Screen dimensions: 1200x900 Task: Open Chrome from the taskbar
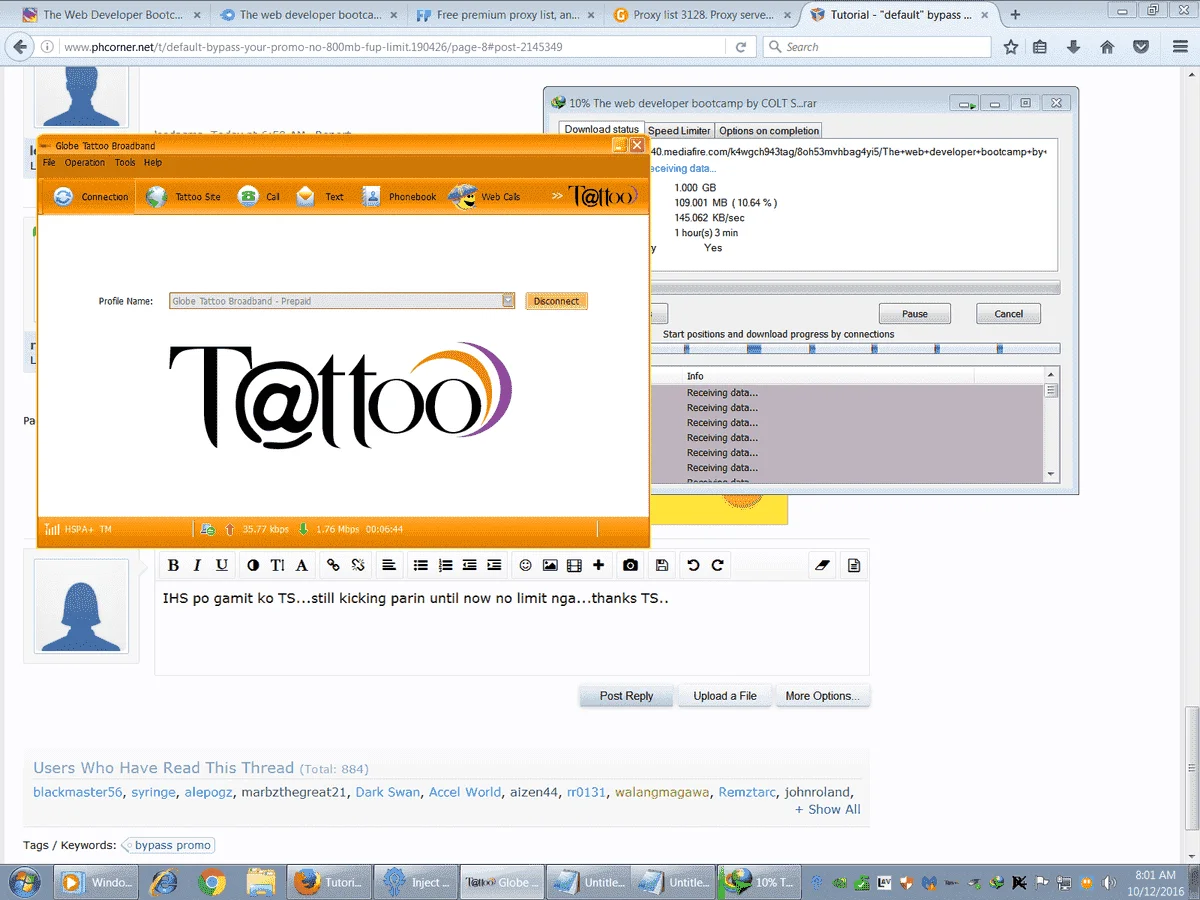pyautogui.click(x=211, y=882)
